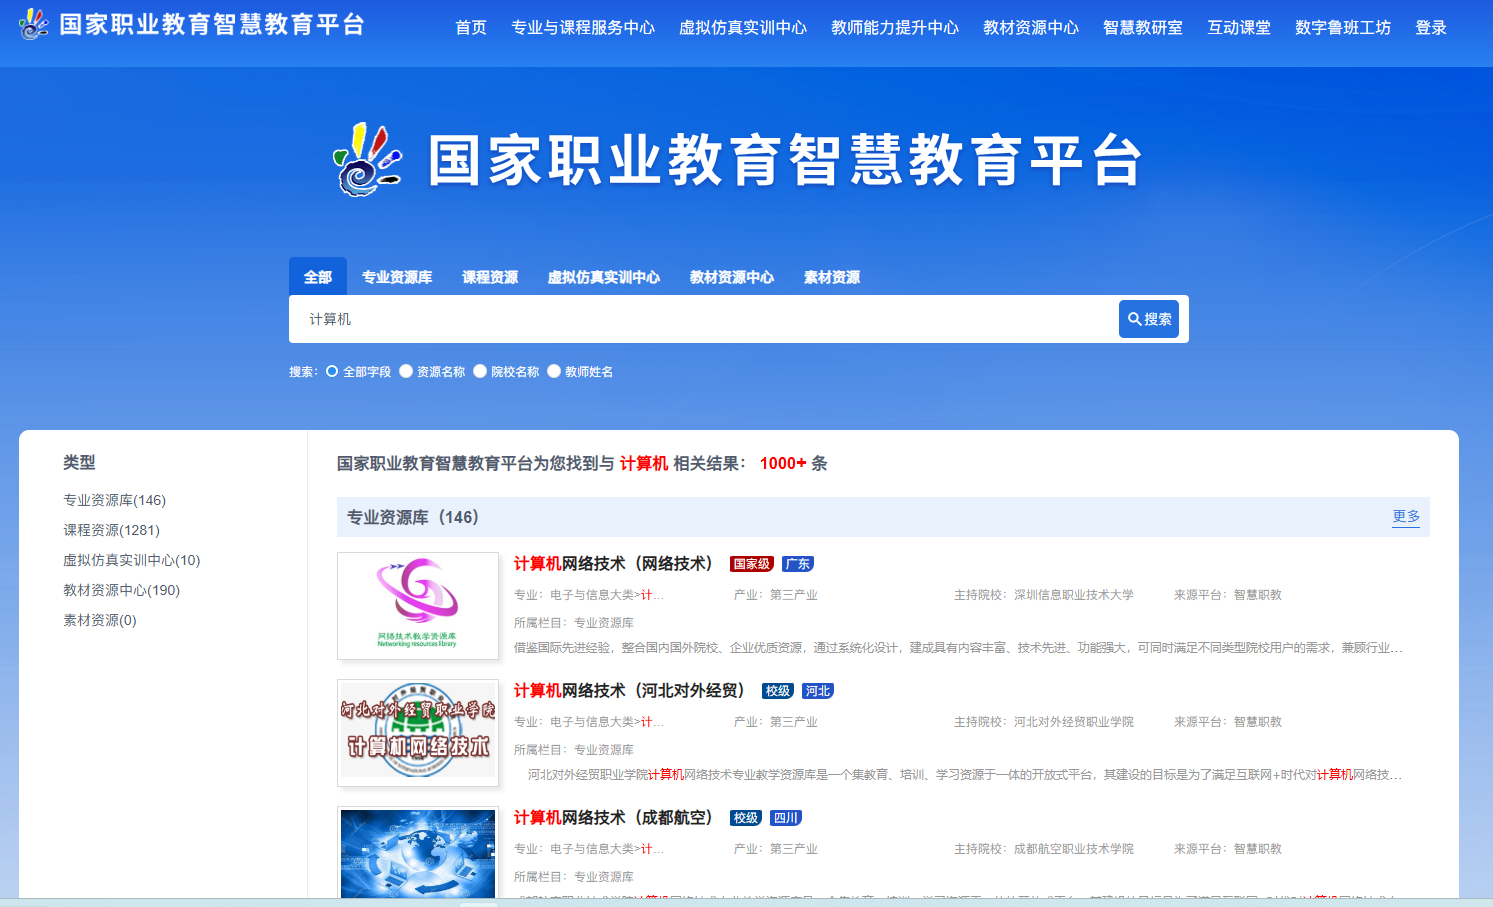Click the red 国家级 badge
This screenshot has width=1493, height=907.
click(x=752, y=564)
